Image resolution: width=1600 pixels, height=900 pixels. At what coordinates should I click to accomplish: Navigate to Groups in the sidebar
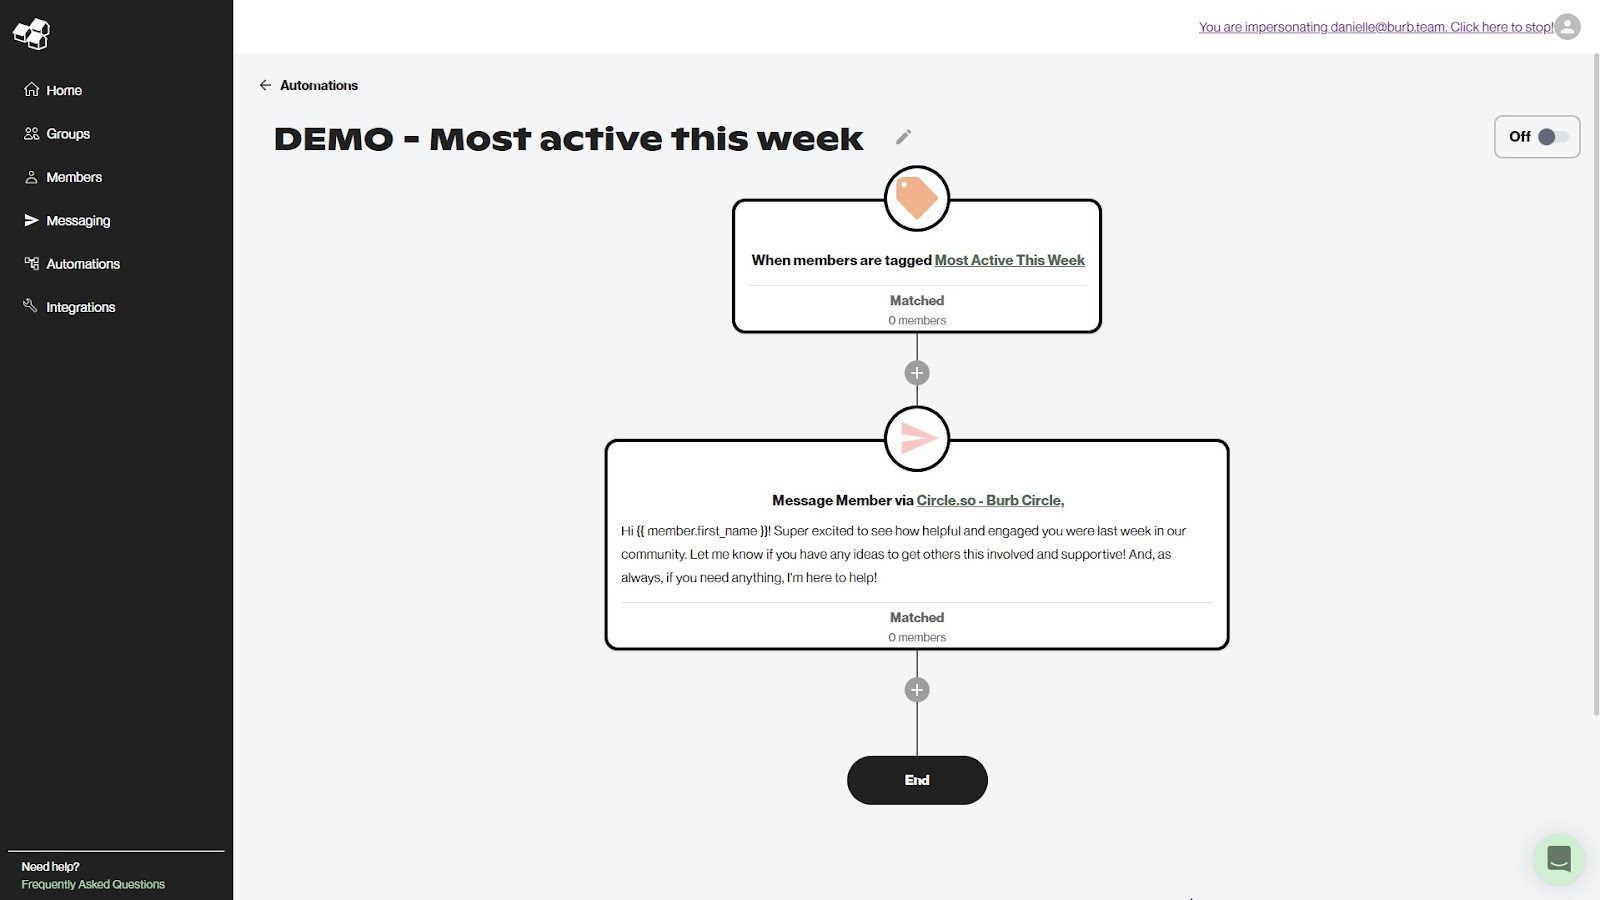67,134
